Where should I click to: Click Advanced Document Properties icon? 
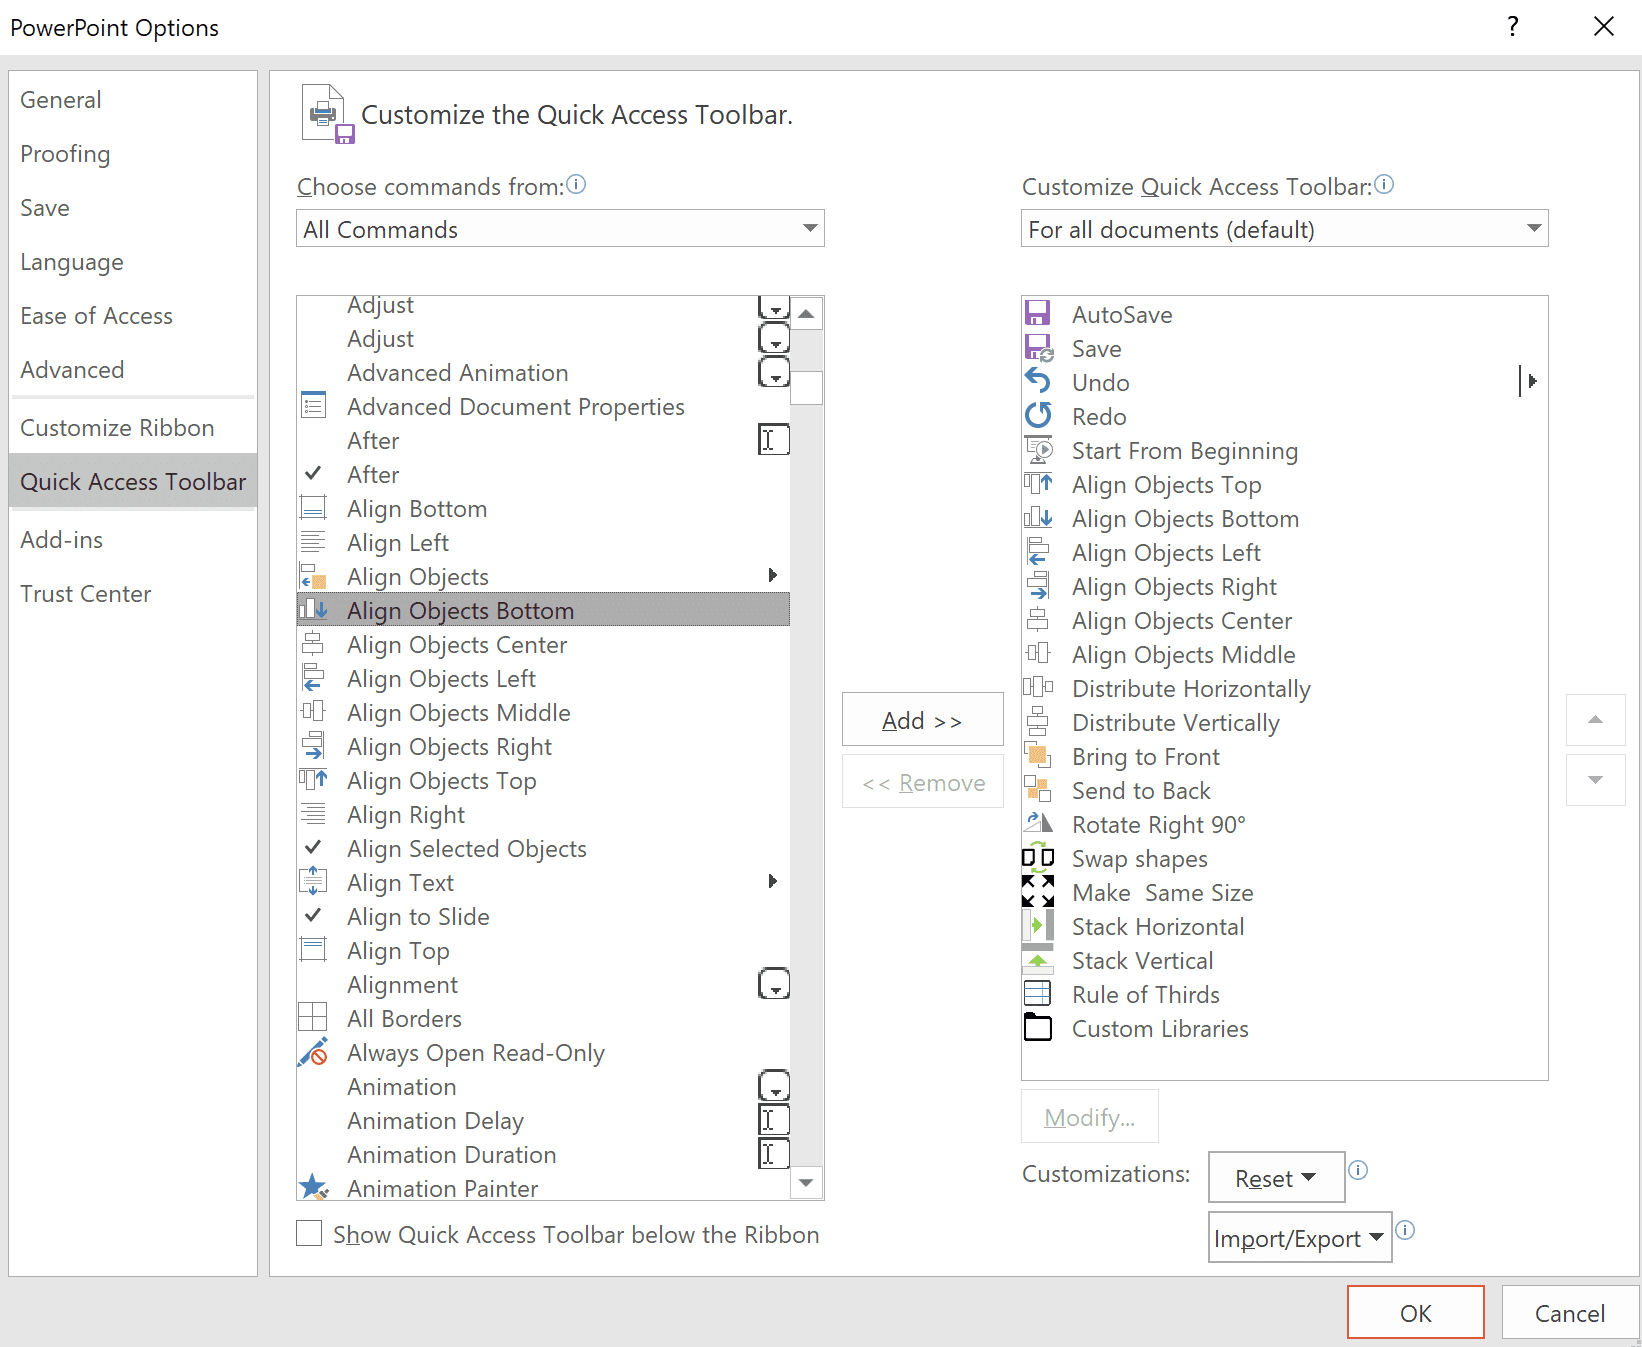click(x=313, y=406)
